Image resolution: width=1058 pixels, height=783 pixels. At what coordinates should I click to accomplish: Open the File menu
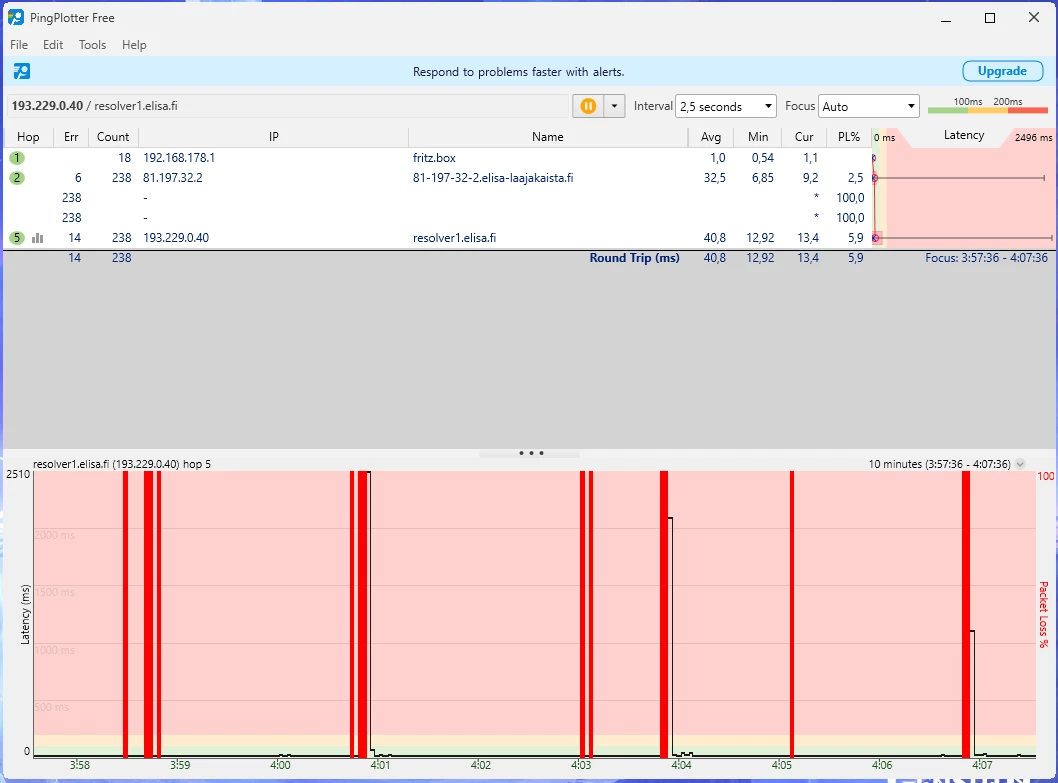click(19, 45)
